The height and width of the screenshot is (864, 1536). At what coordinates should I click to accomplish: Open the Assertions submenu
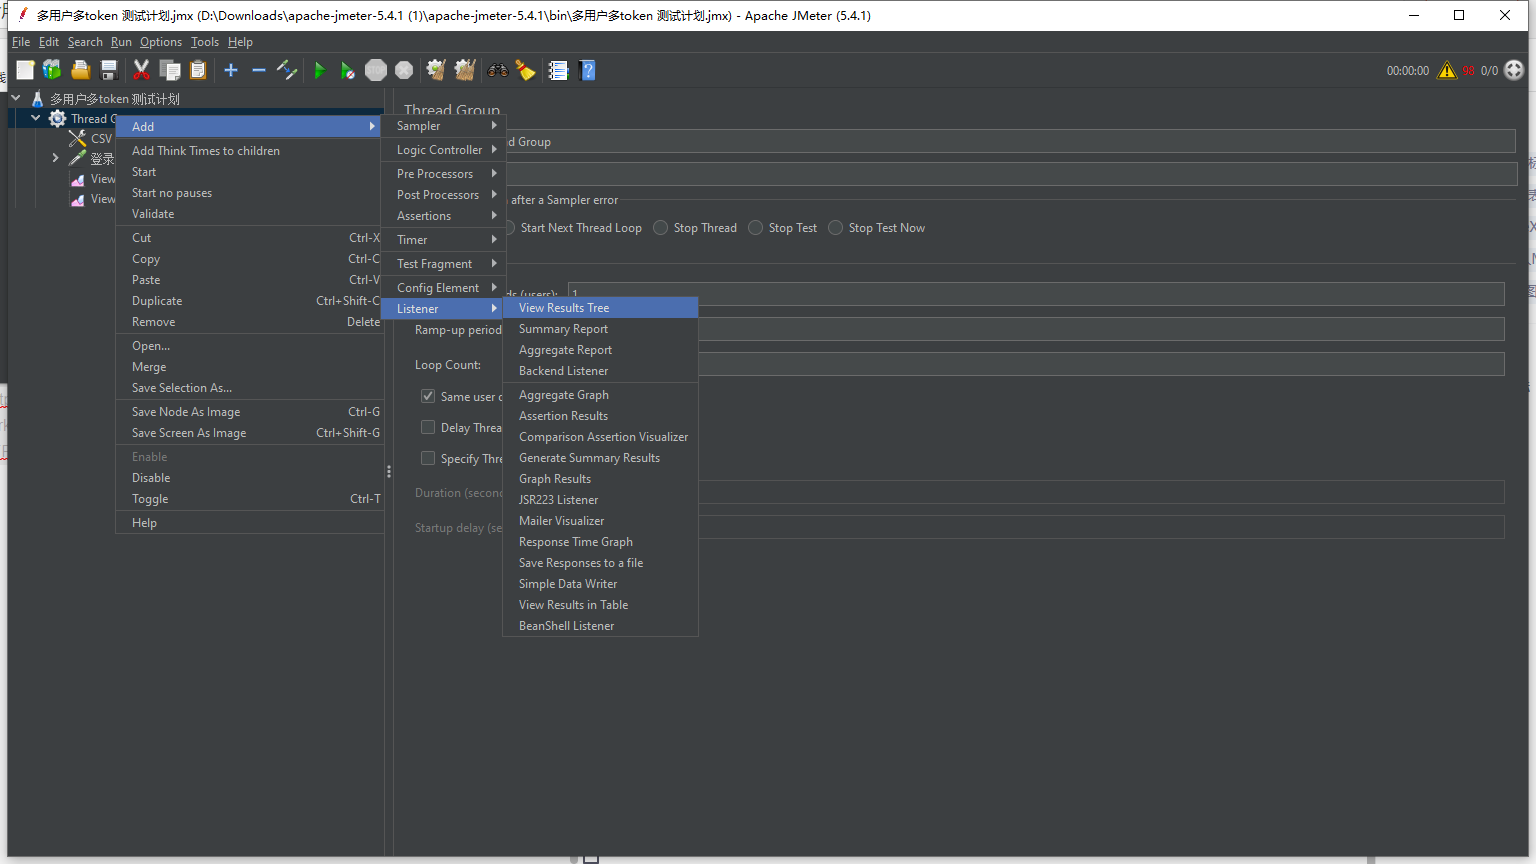[x=443, y=216]
